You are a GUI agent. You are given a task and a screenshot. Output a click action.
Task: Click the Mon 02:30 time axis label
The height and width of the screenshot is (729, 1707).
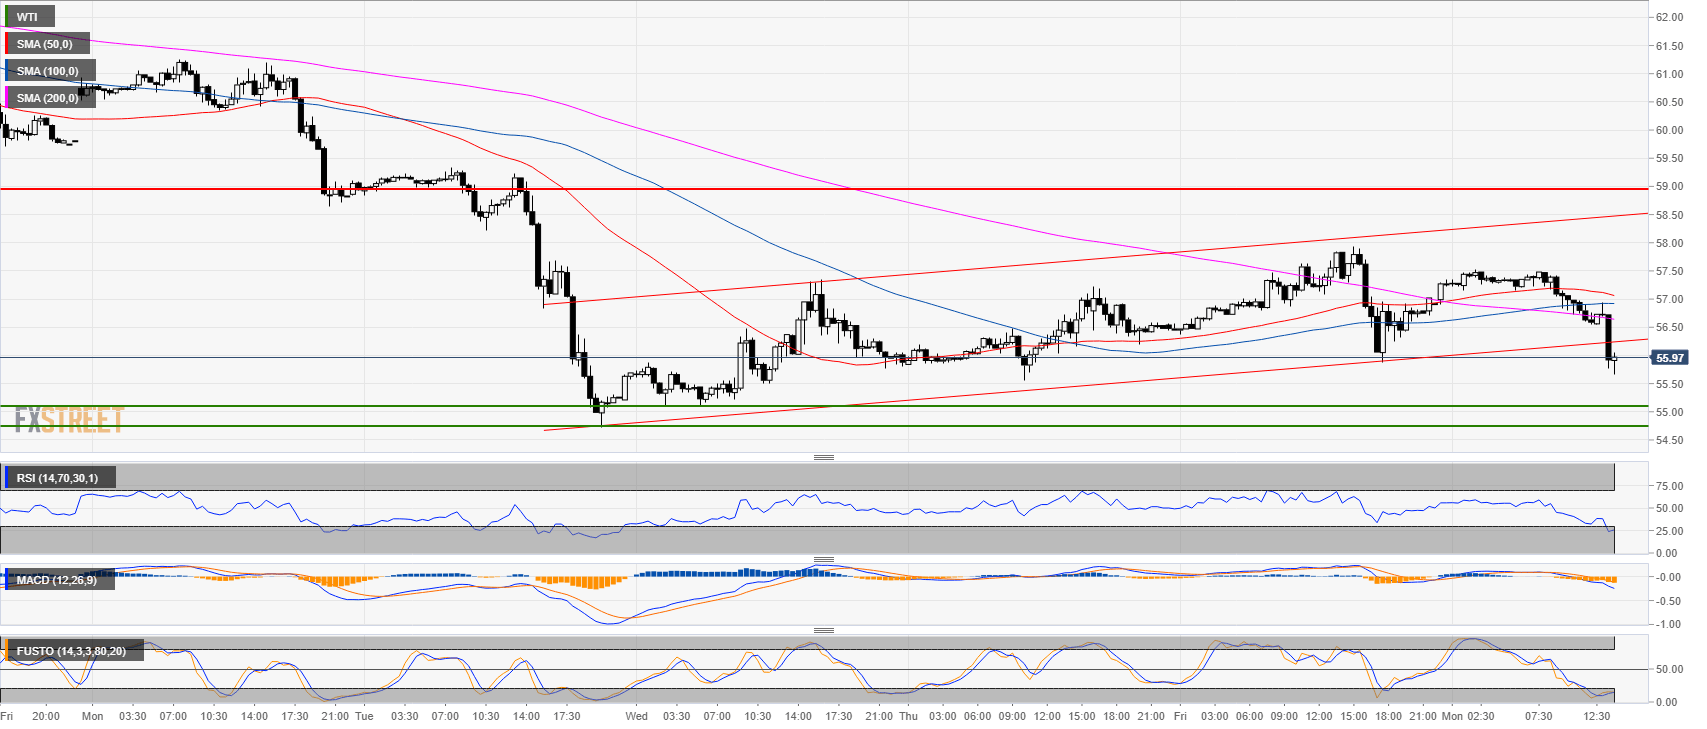(1467, 716)
